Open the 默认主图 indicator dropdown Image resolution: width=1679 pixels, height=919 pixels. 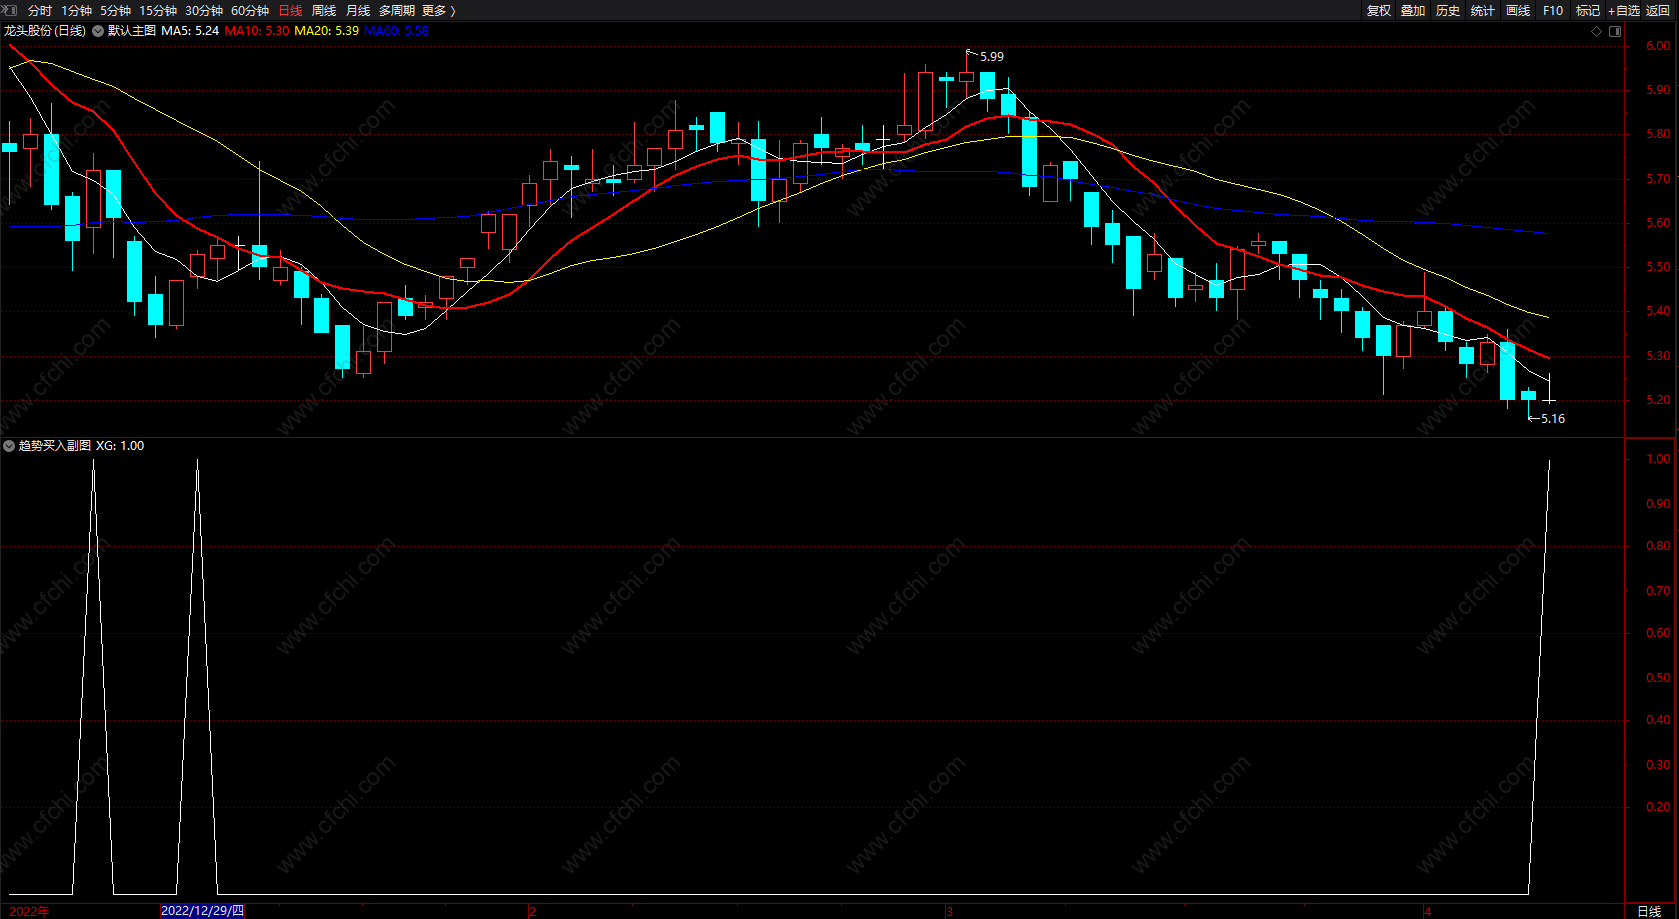98,31
